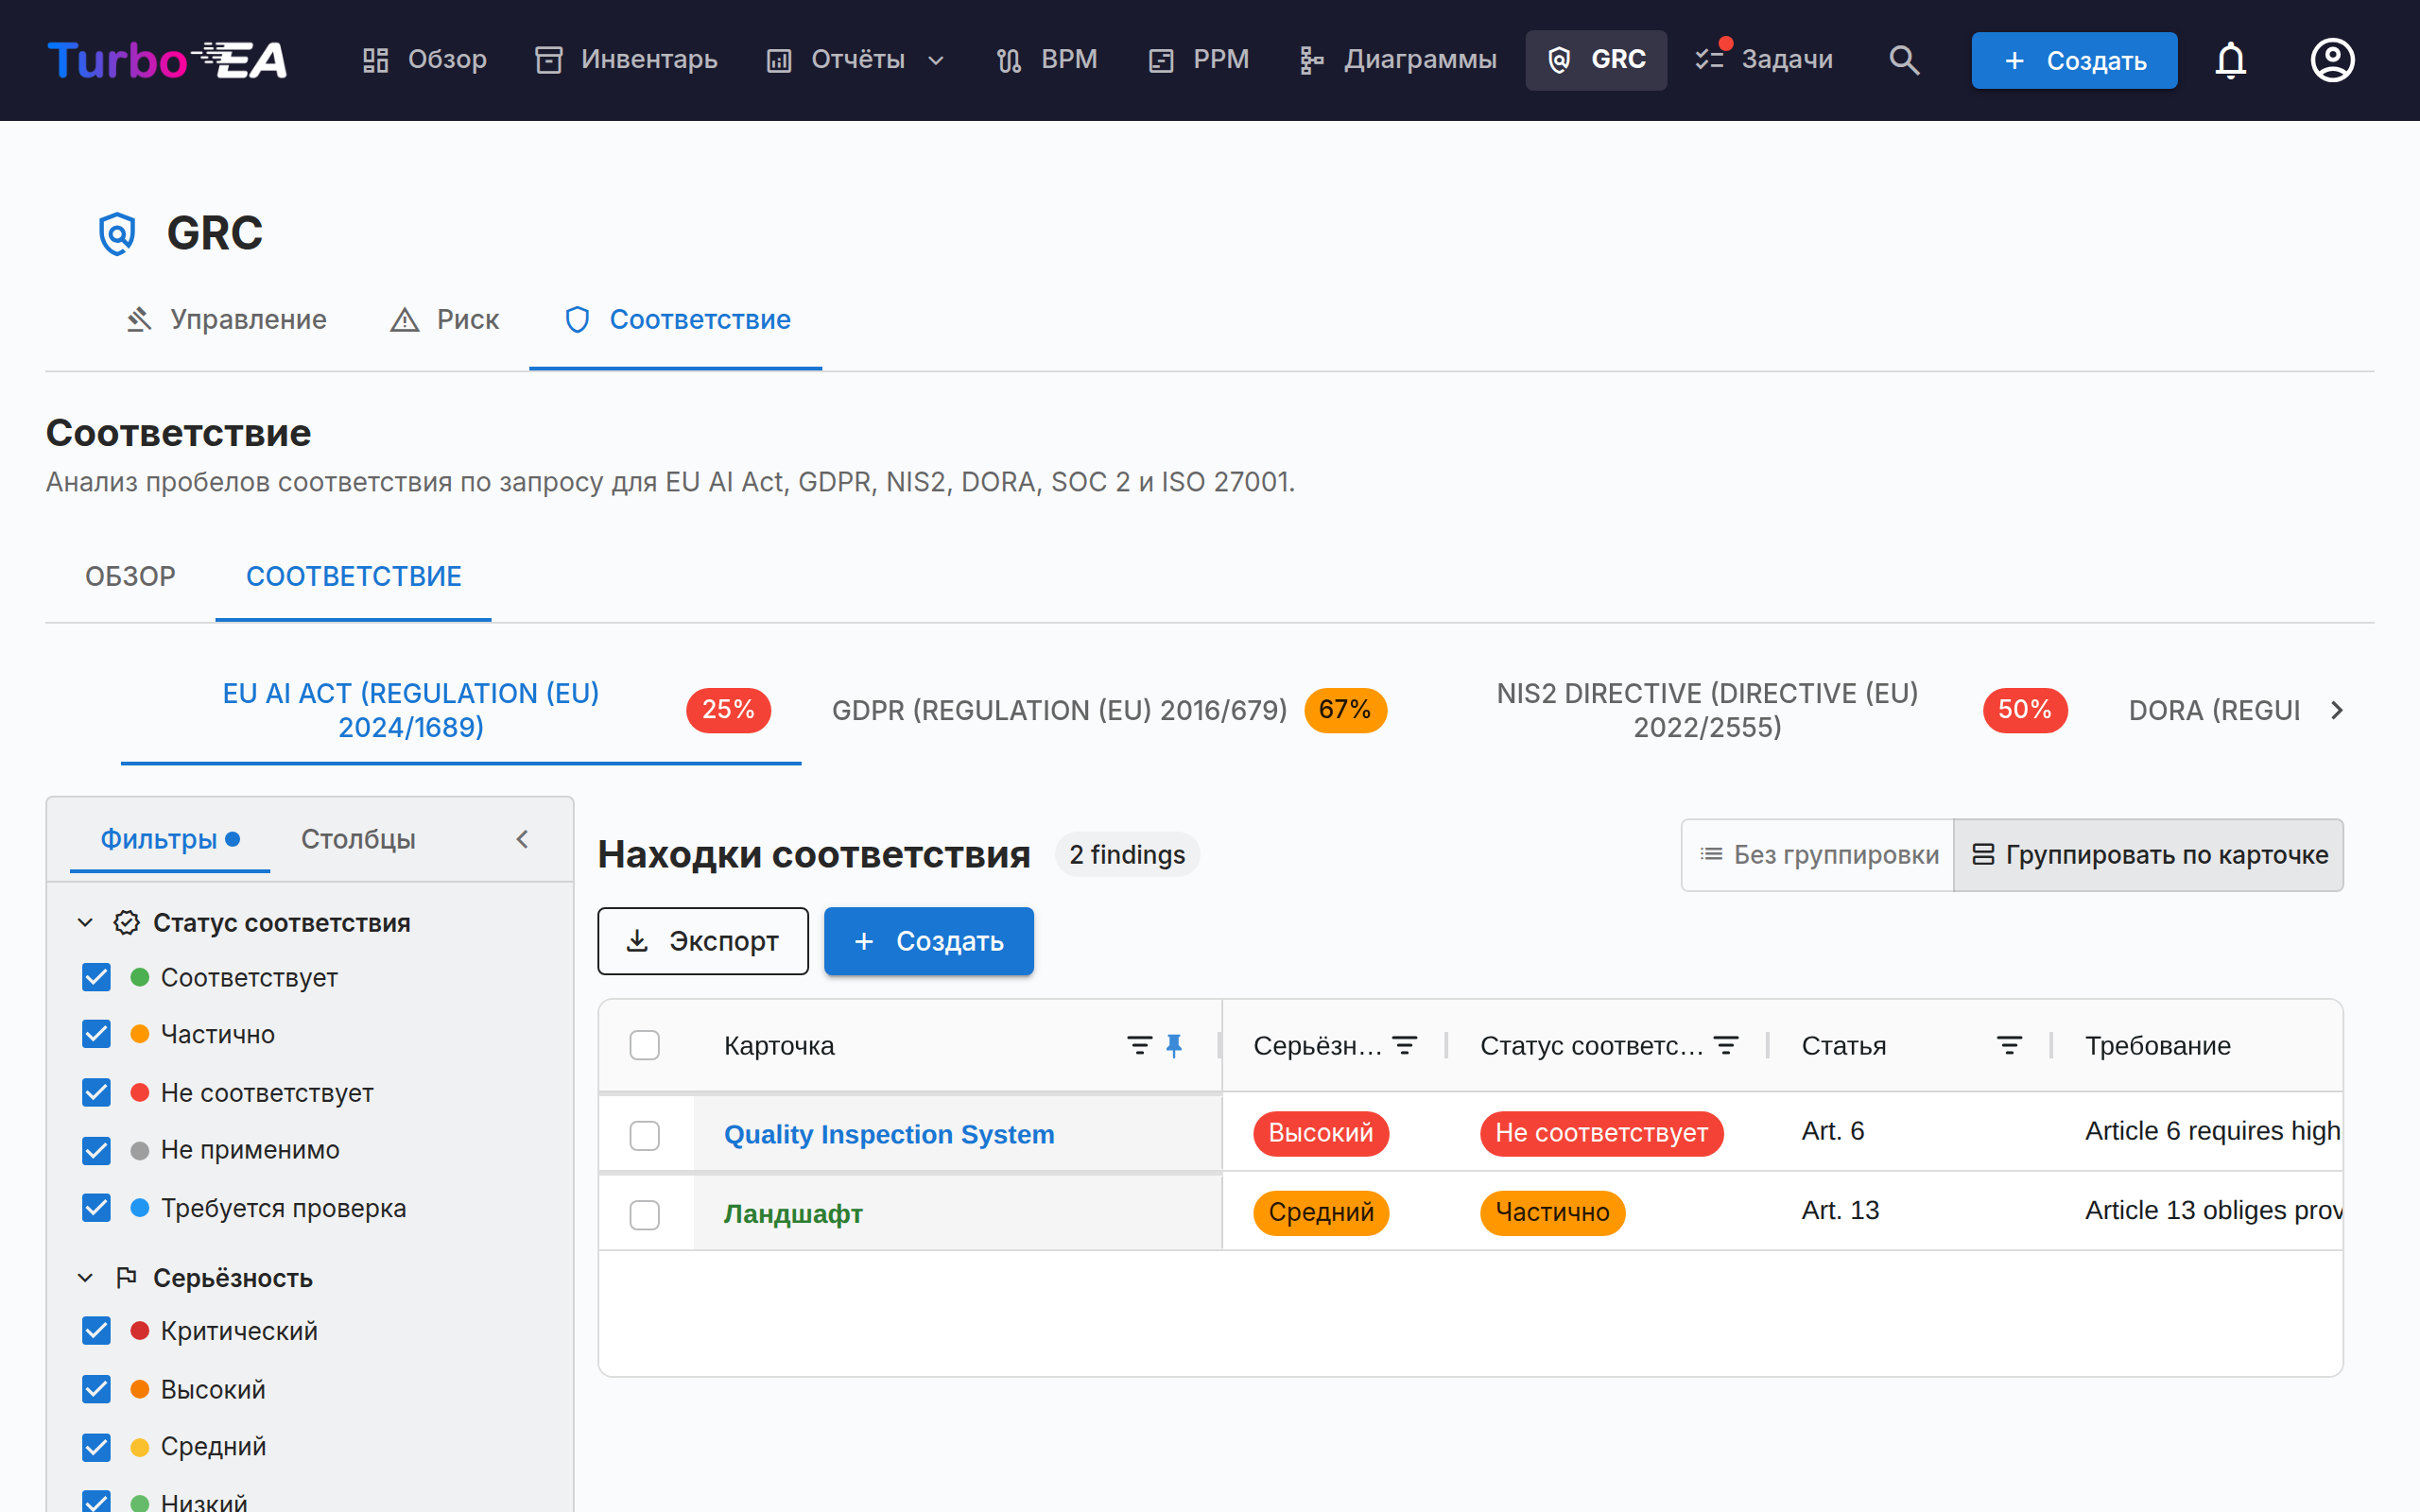This screenshot has width=2420, height=1512.
Task: Tick the select-all checkbox in table header
Action: 645,1045
